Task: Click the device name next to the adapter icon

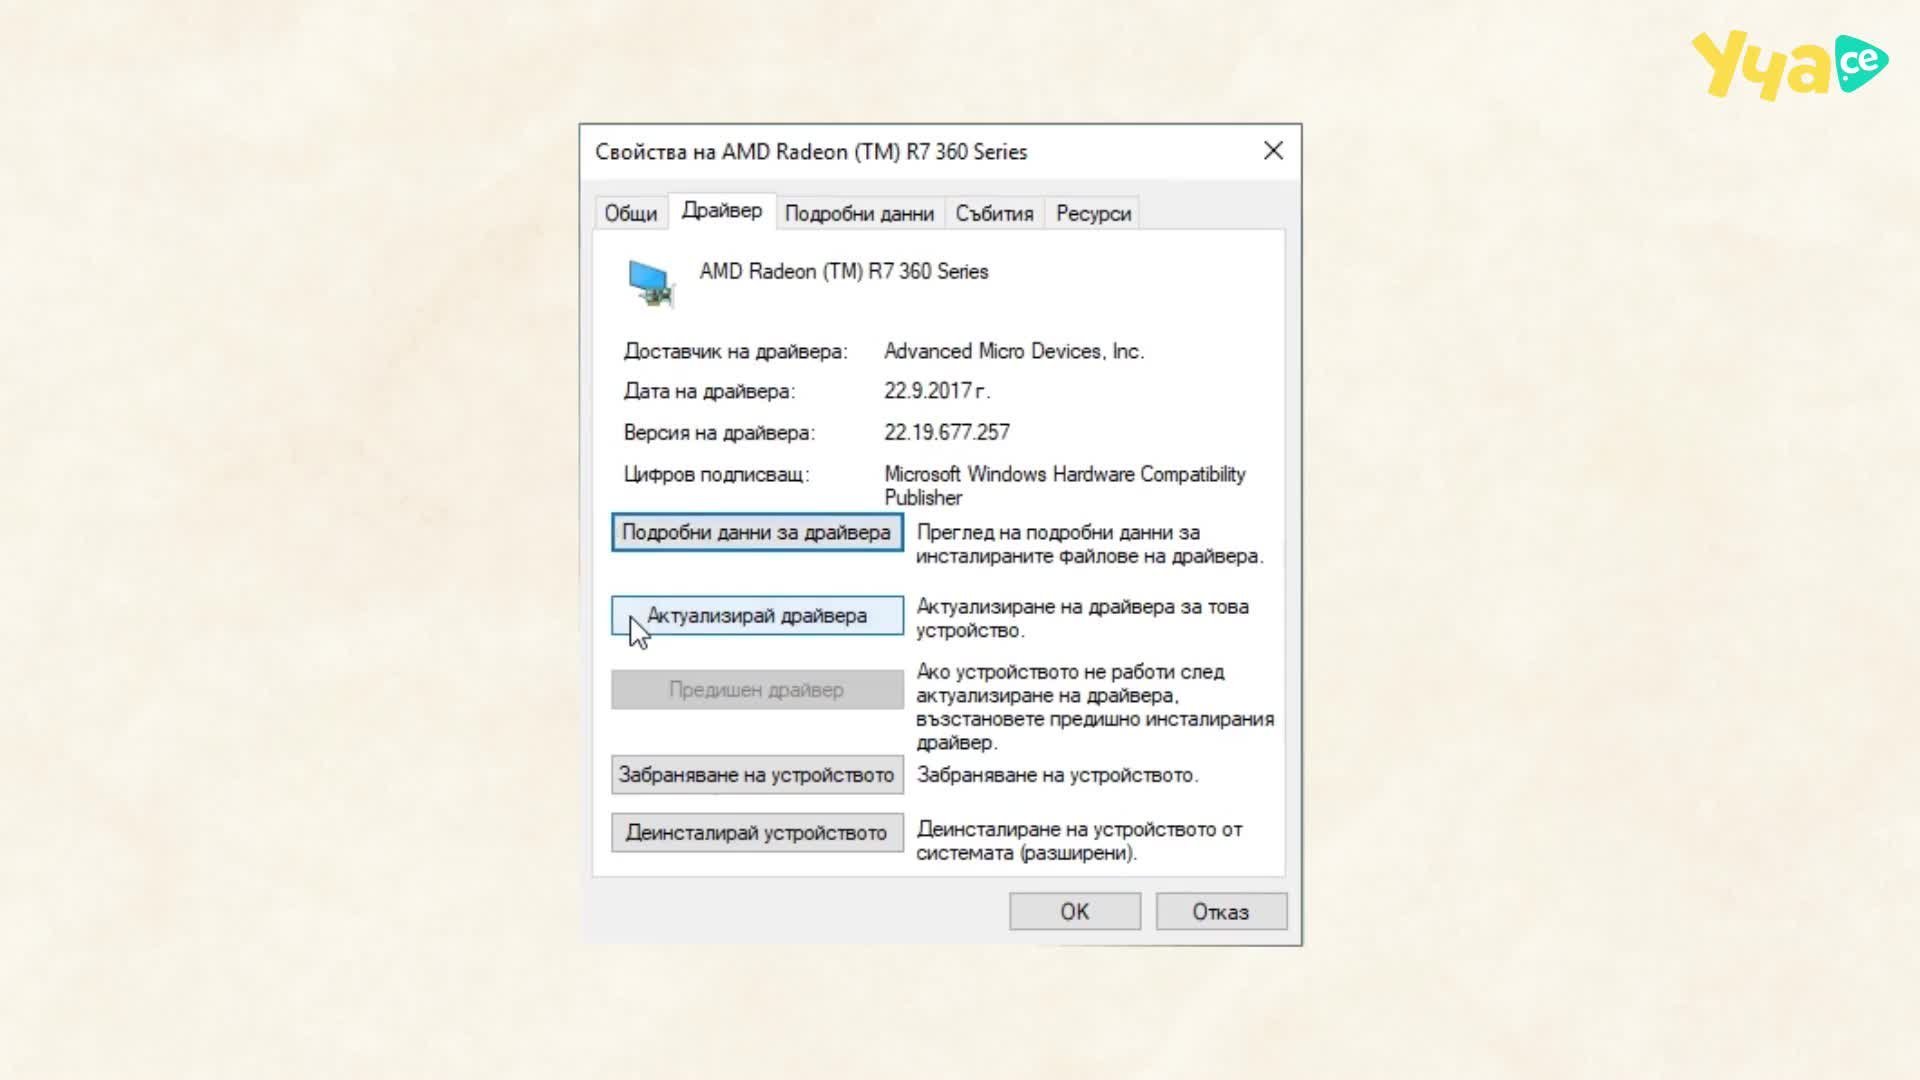Action: [844, 271]
